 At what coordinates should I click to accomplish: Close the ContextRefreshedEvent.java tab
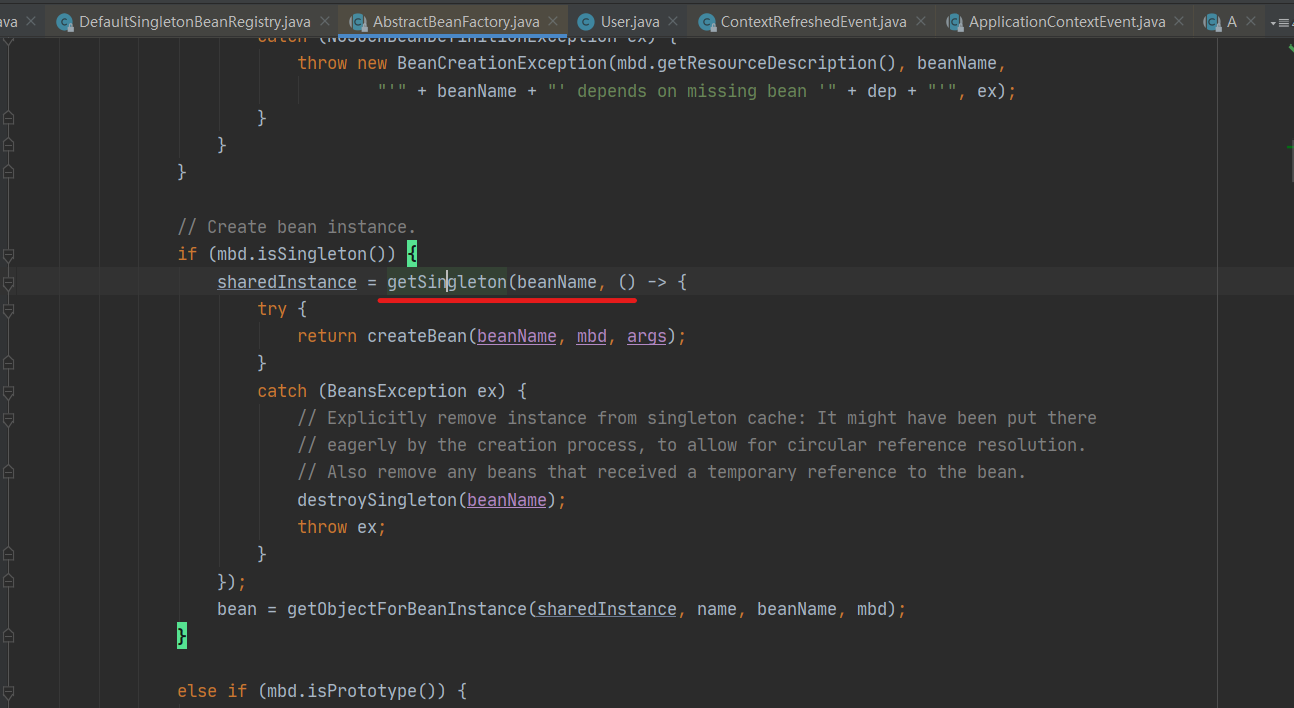point(922,21)
